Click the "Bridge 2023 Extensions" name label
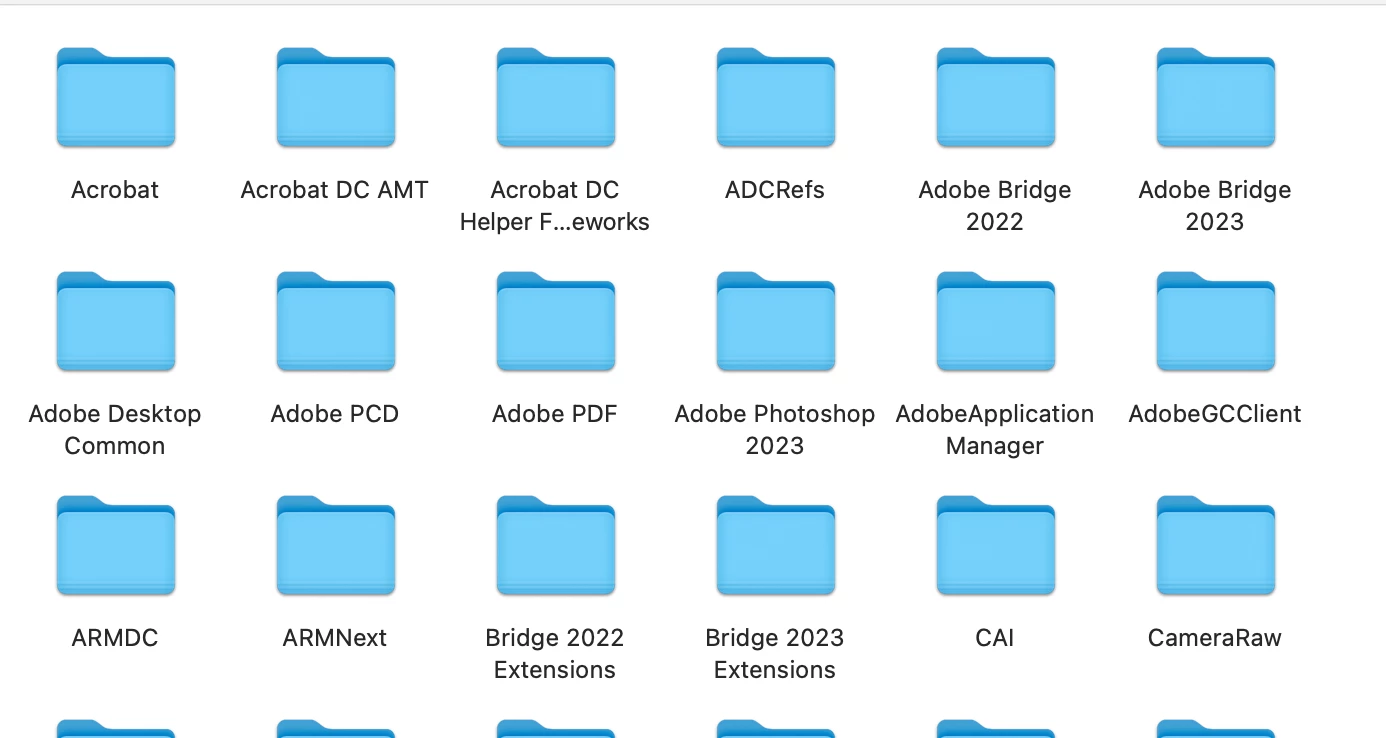 click(x=775, y=654)
